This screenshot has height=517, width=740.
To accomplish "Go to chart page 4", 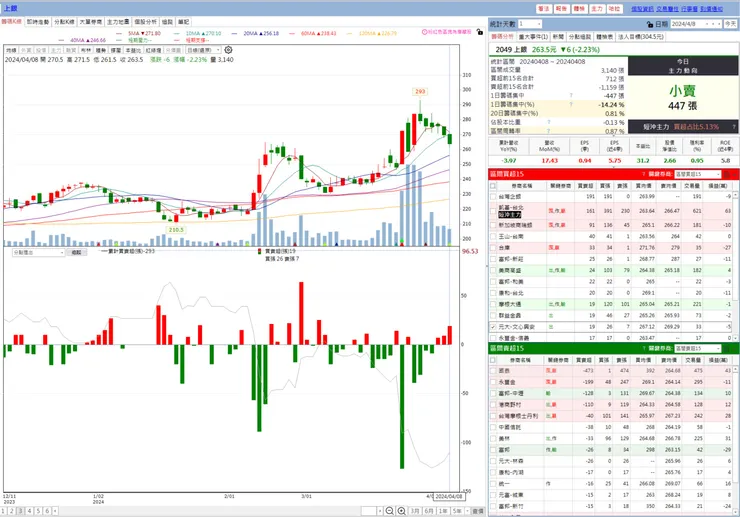I will [x=29, y=511].
